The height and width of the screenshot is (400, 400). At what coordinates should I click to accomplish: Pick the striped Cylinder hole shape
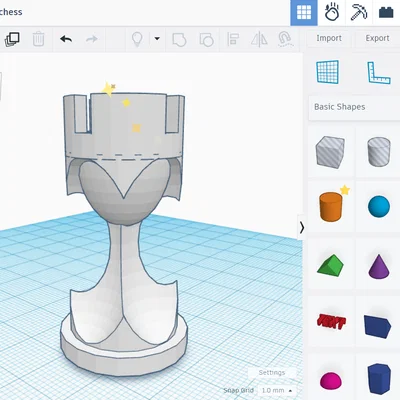pyautogui.click(x=379, y=152)
